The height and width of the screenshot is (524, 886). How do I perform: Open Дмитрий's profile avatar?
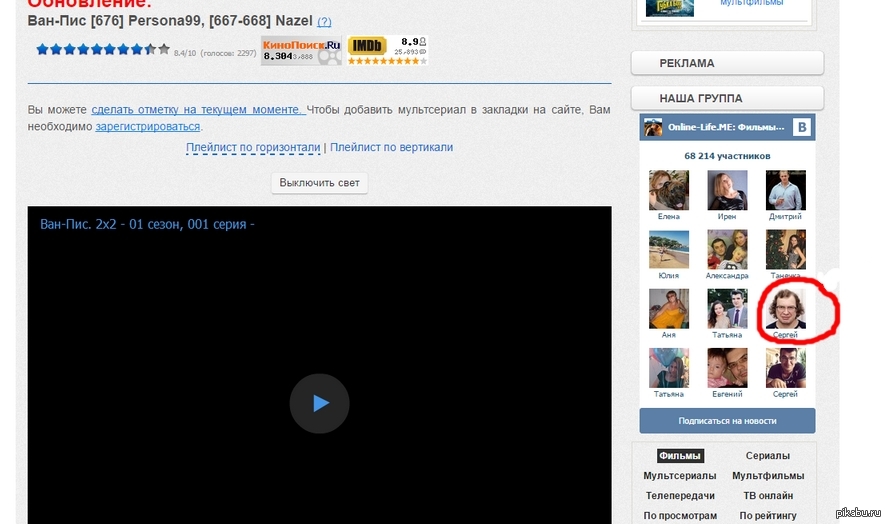(785, 189)
